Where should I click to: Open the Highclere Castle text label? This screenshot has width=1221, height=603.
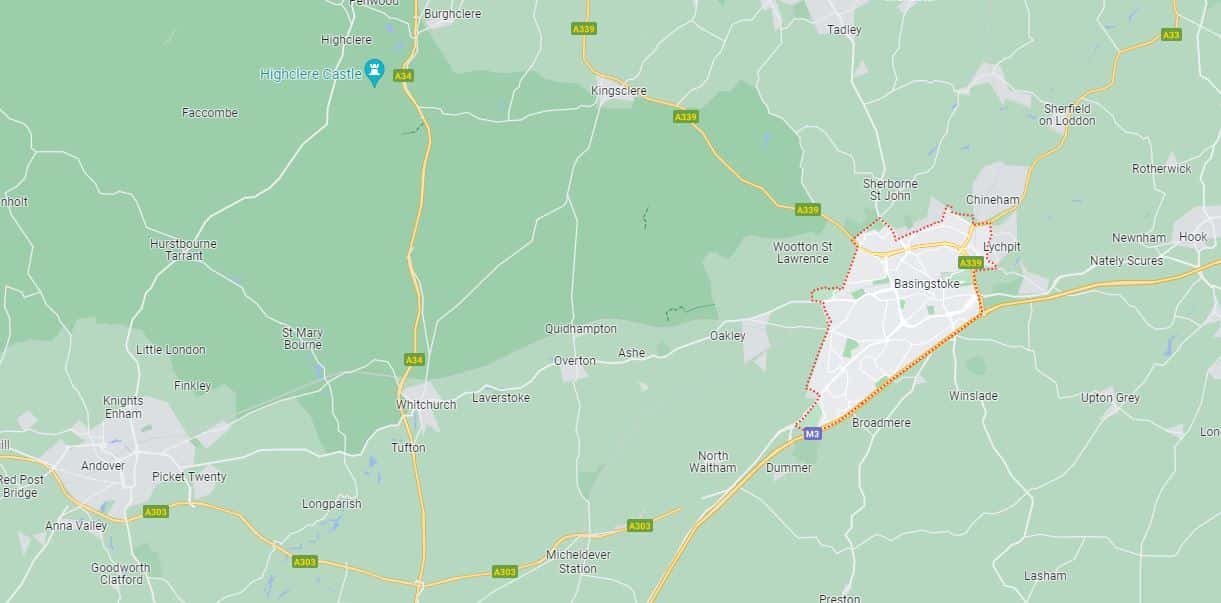(311, 74)
